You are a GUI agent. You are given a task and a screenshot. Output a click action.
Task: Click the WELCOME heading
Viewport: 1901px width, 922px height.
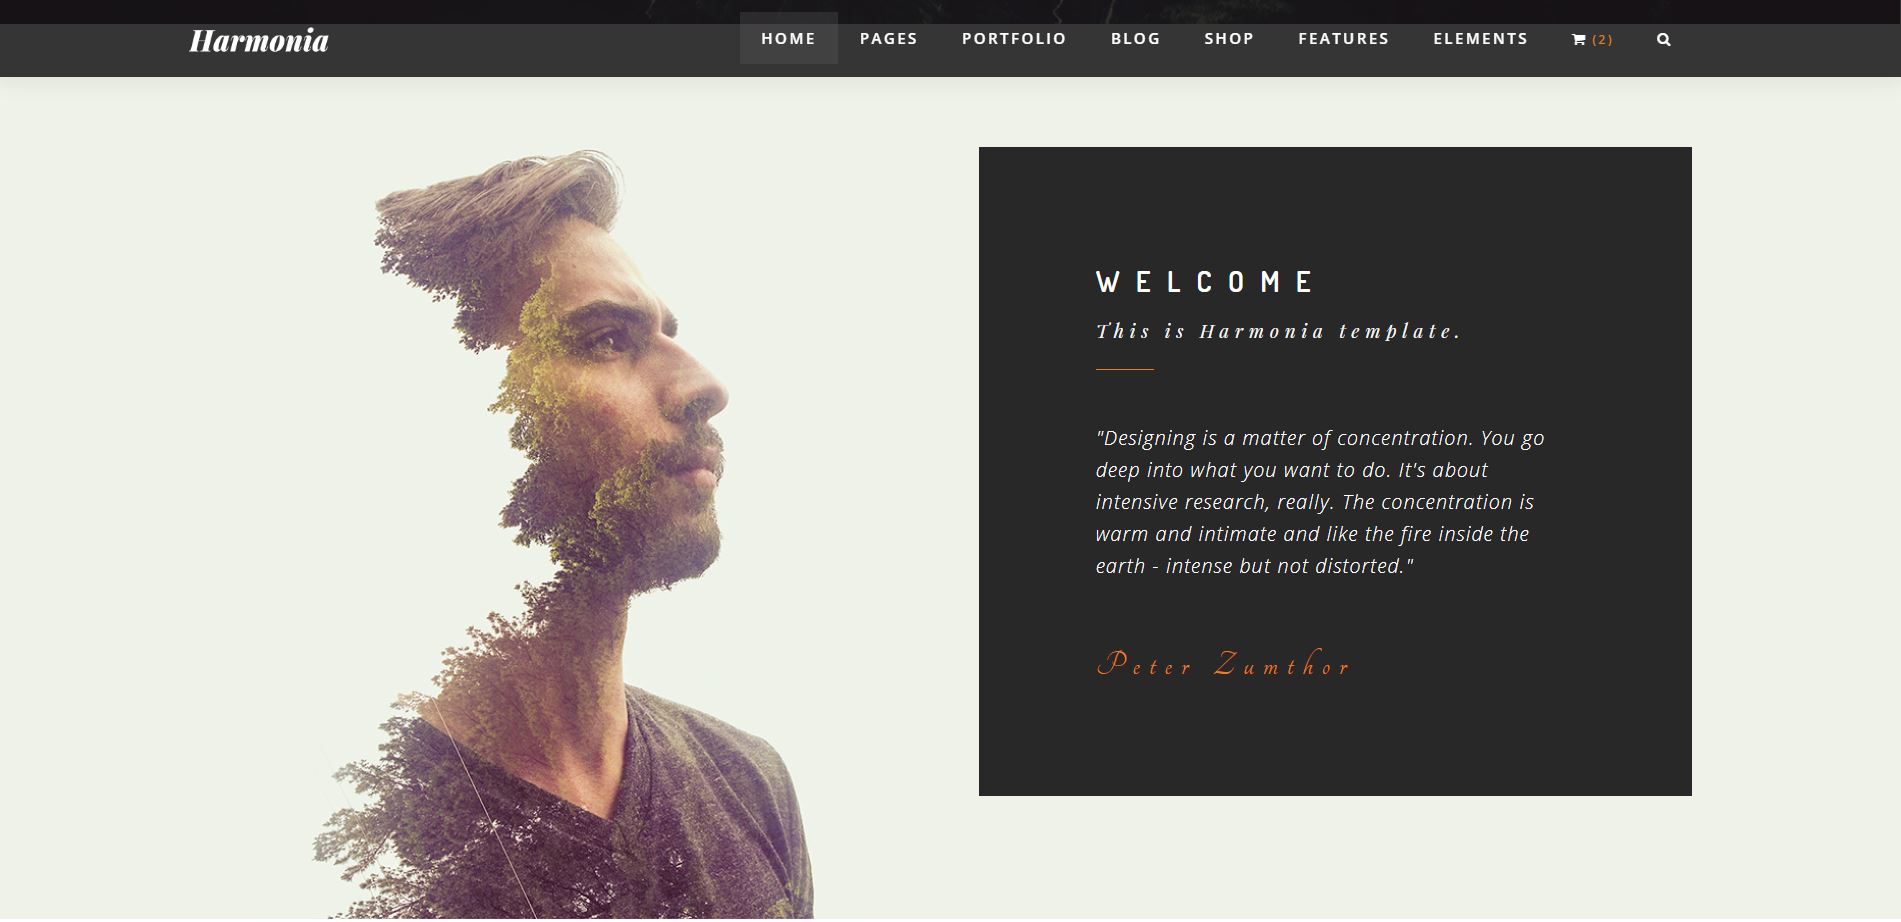[x=1206, y=282]
